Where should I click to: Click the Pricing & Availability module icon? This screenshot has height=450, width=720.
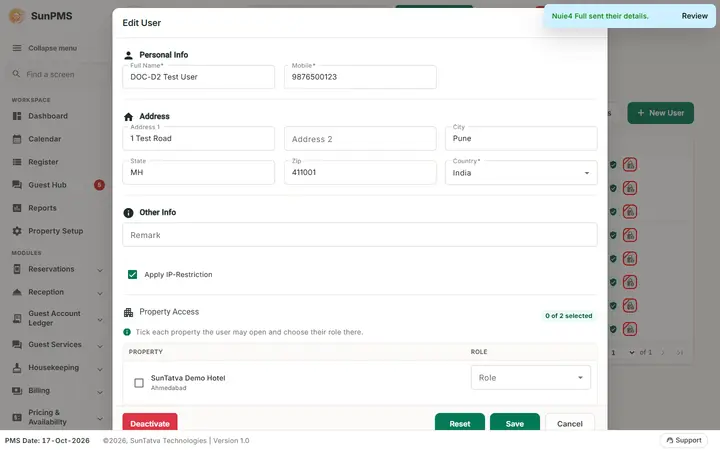pos(17,417)
